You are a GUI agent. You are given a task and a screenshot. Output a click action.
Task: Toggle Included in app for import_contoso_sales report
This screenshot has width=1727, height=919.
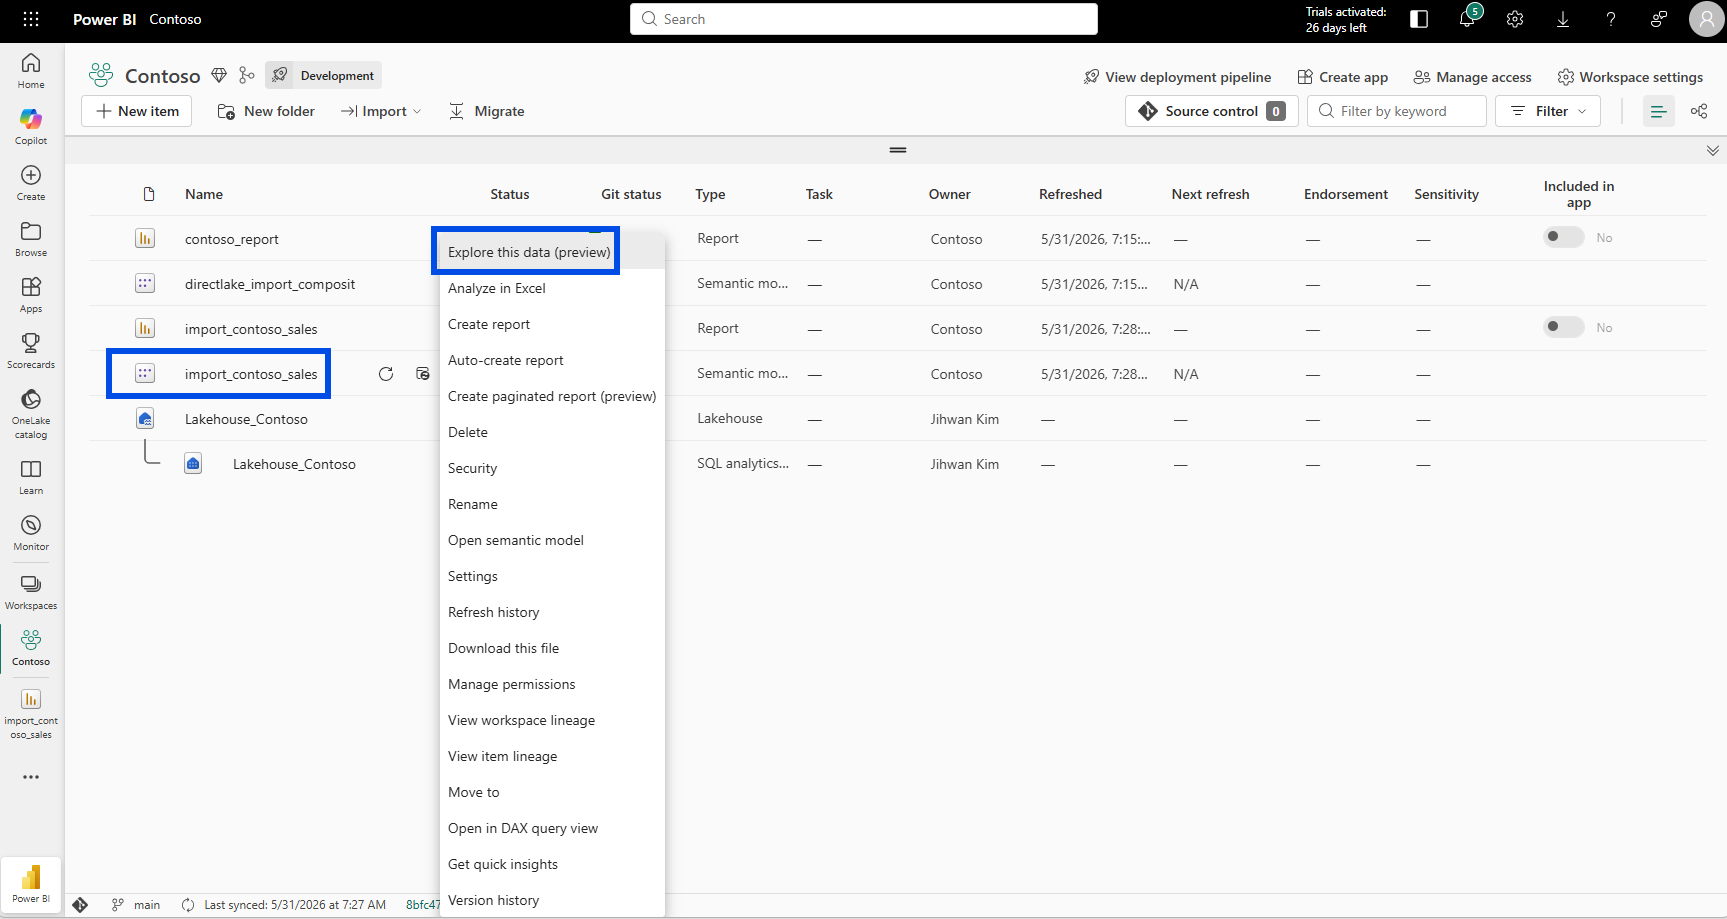1564,327
